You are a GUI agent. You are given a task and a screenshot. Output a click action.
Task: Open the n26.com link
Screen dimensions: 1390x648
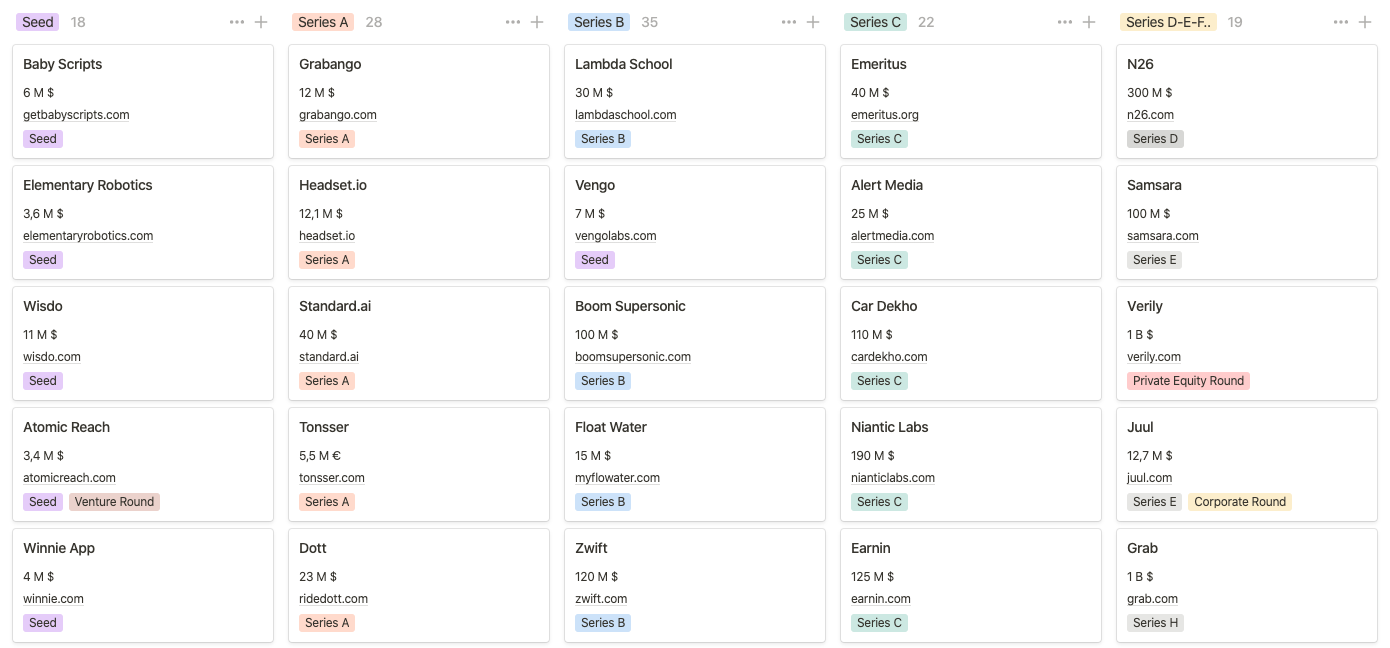point(1150,115)
